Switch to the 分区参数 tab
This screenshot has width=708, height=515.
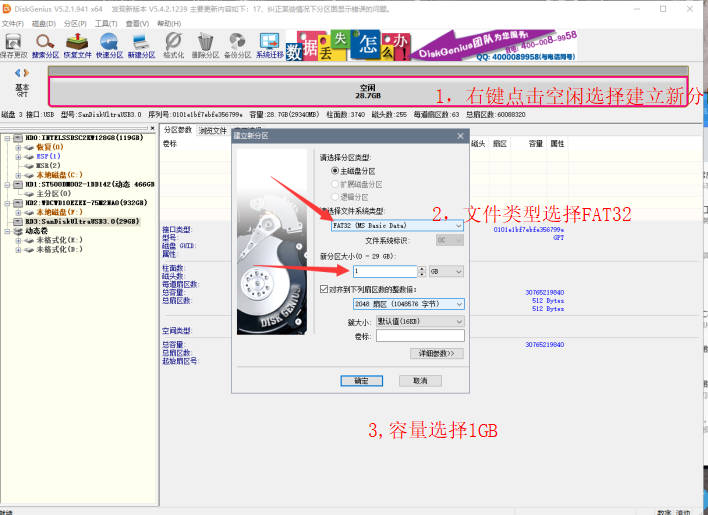pos(177,130)
